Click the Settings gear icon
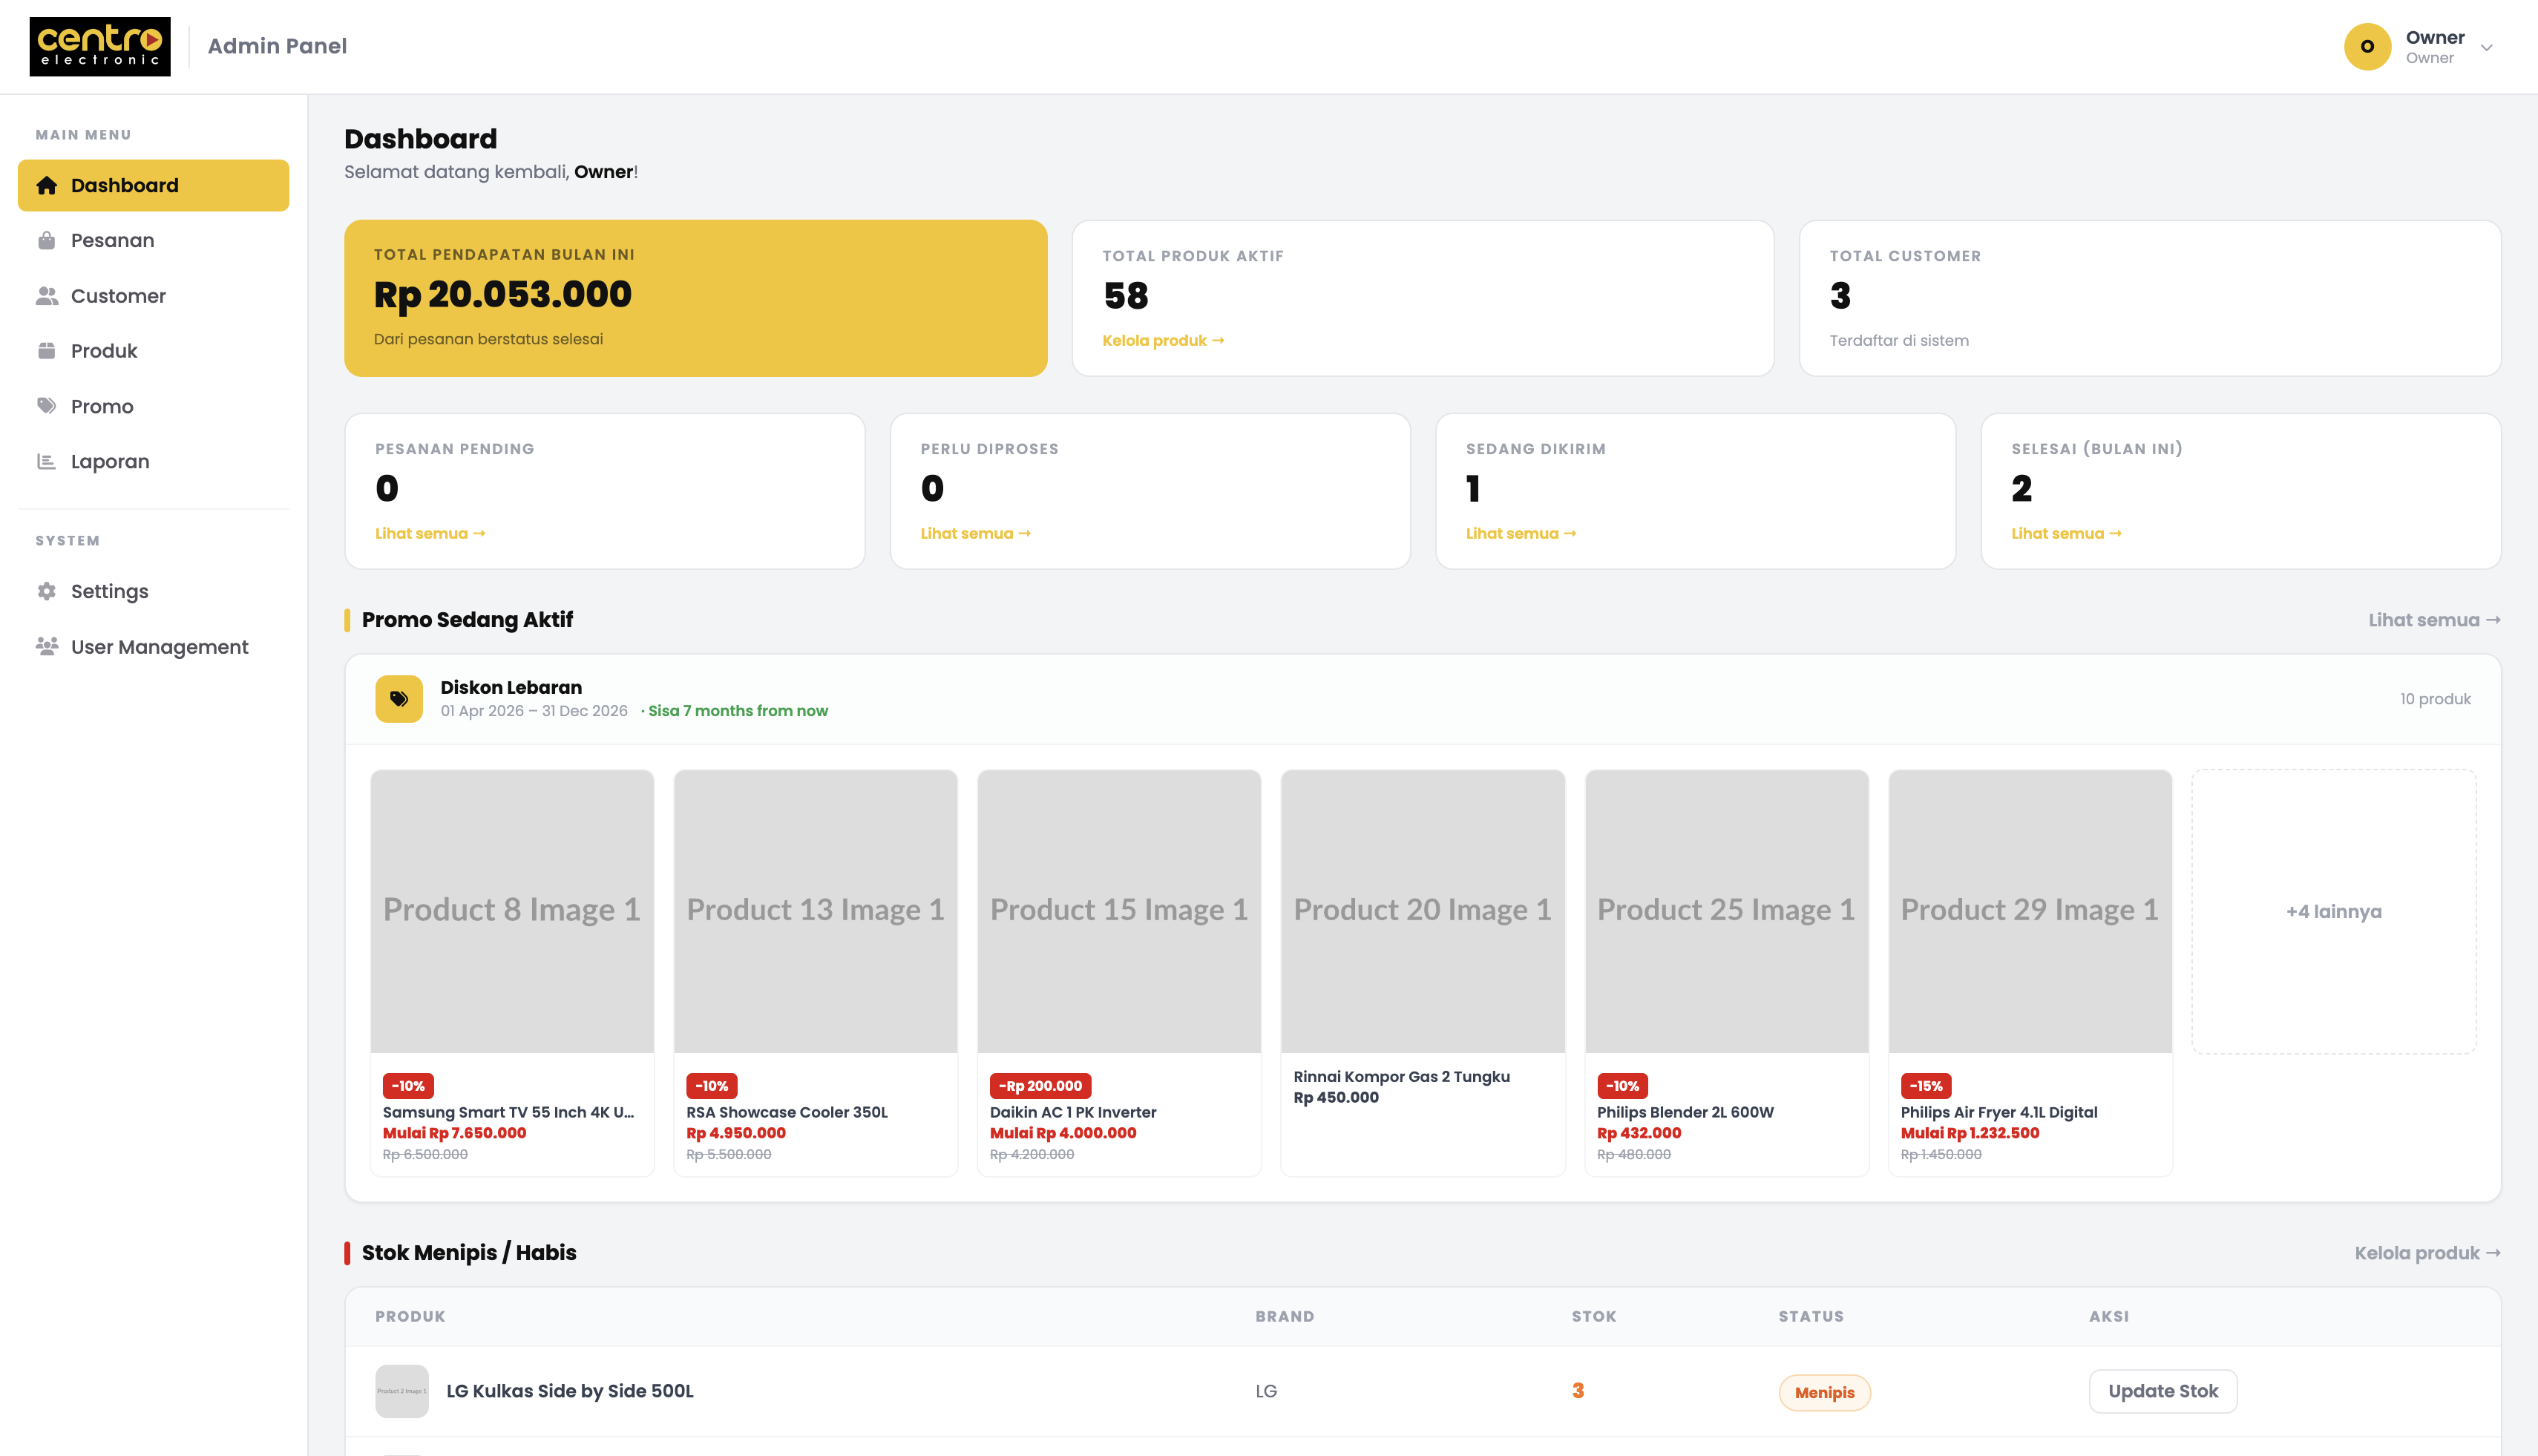The height and width of the screenshot is (1456, 2538). click(46, 591)
